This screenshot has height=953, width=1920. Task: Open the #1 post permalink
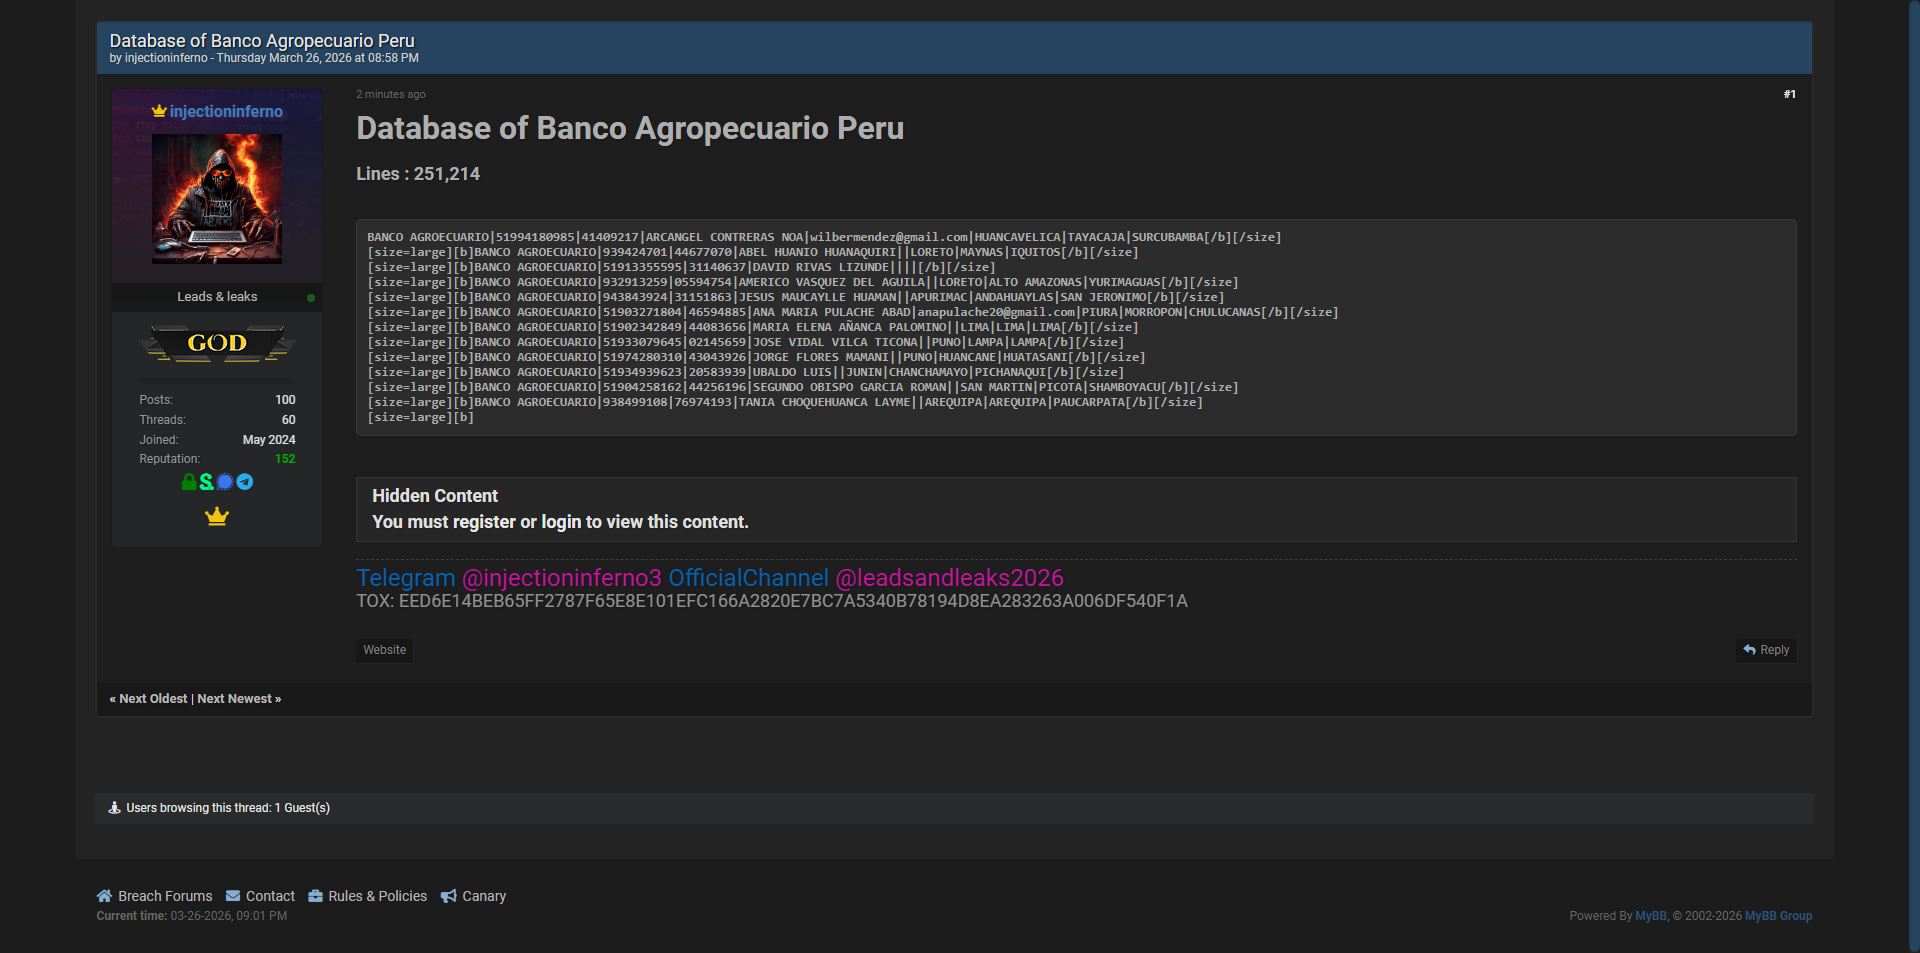[x=1789, y=94]
